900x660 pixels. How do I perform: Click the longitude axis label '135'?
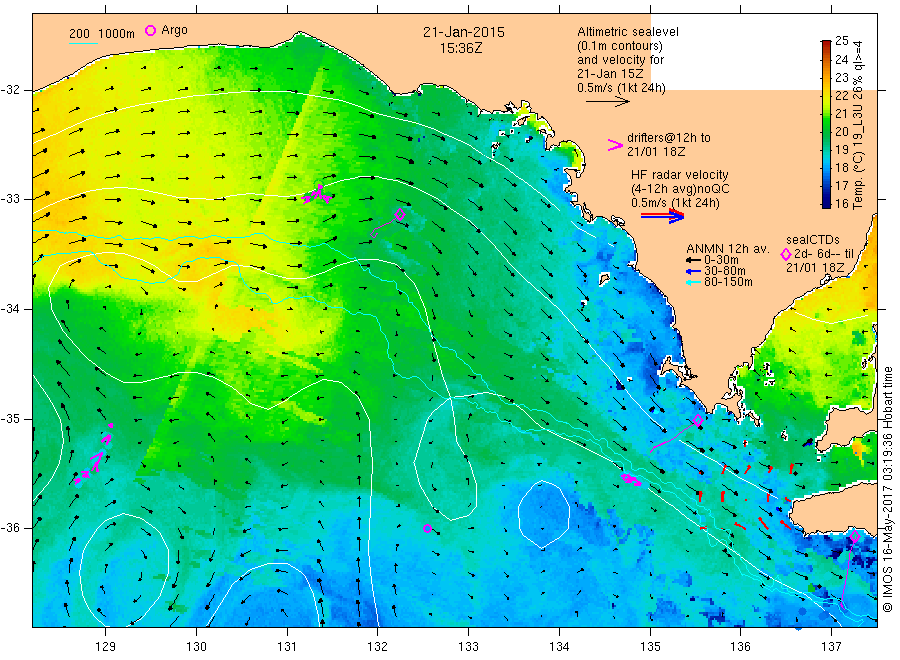pyautogui.click(x=650, y=647)
